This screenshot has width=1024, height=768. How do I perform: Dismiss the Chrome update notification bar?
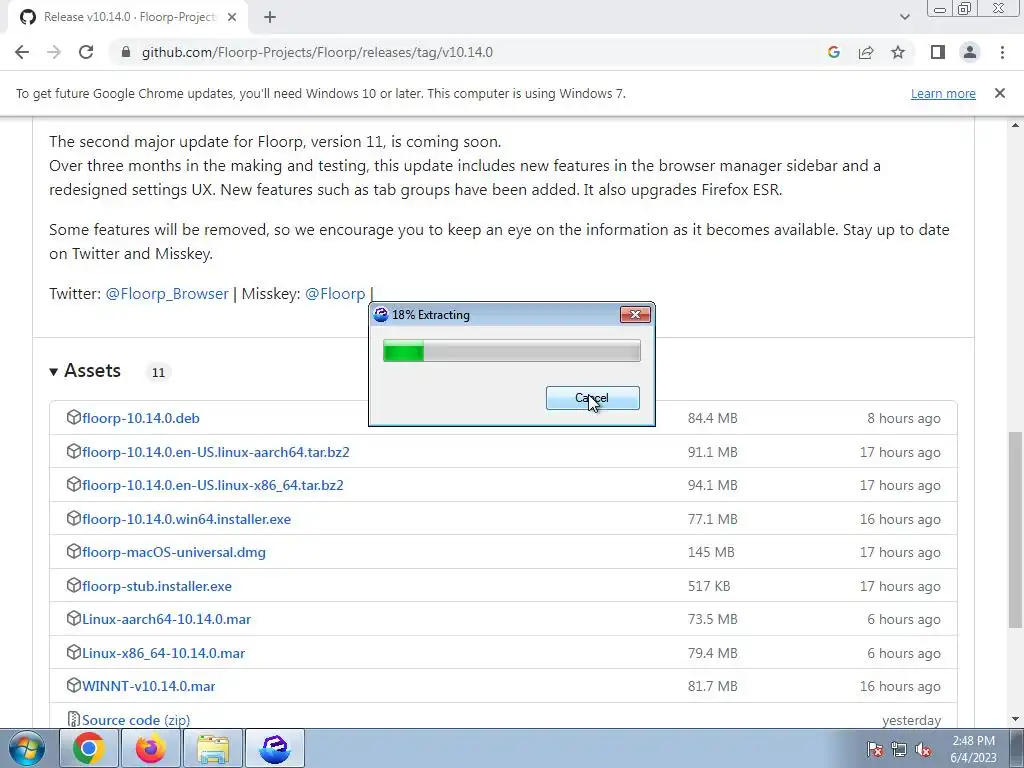click(999, 93)
